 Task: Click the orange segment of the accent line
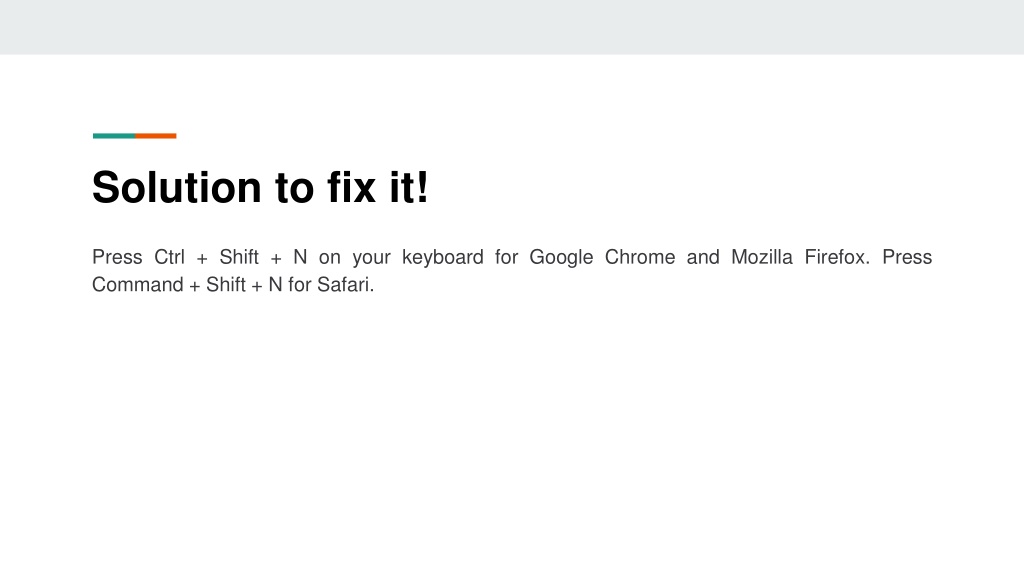(x=155, y=136)
